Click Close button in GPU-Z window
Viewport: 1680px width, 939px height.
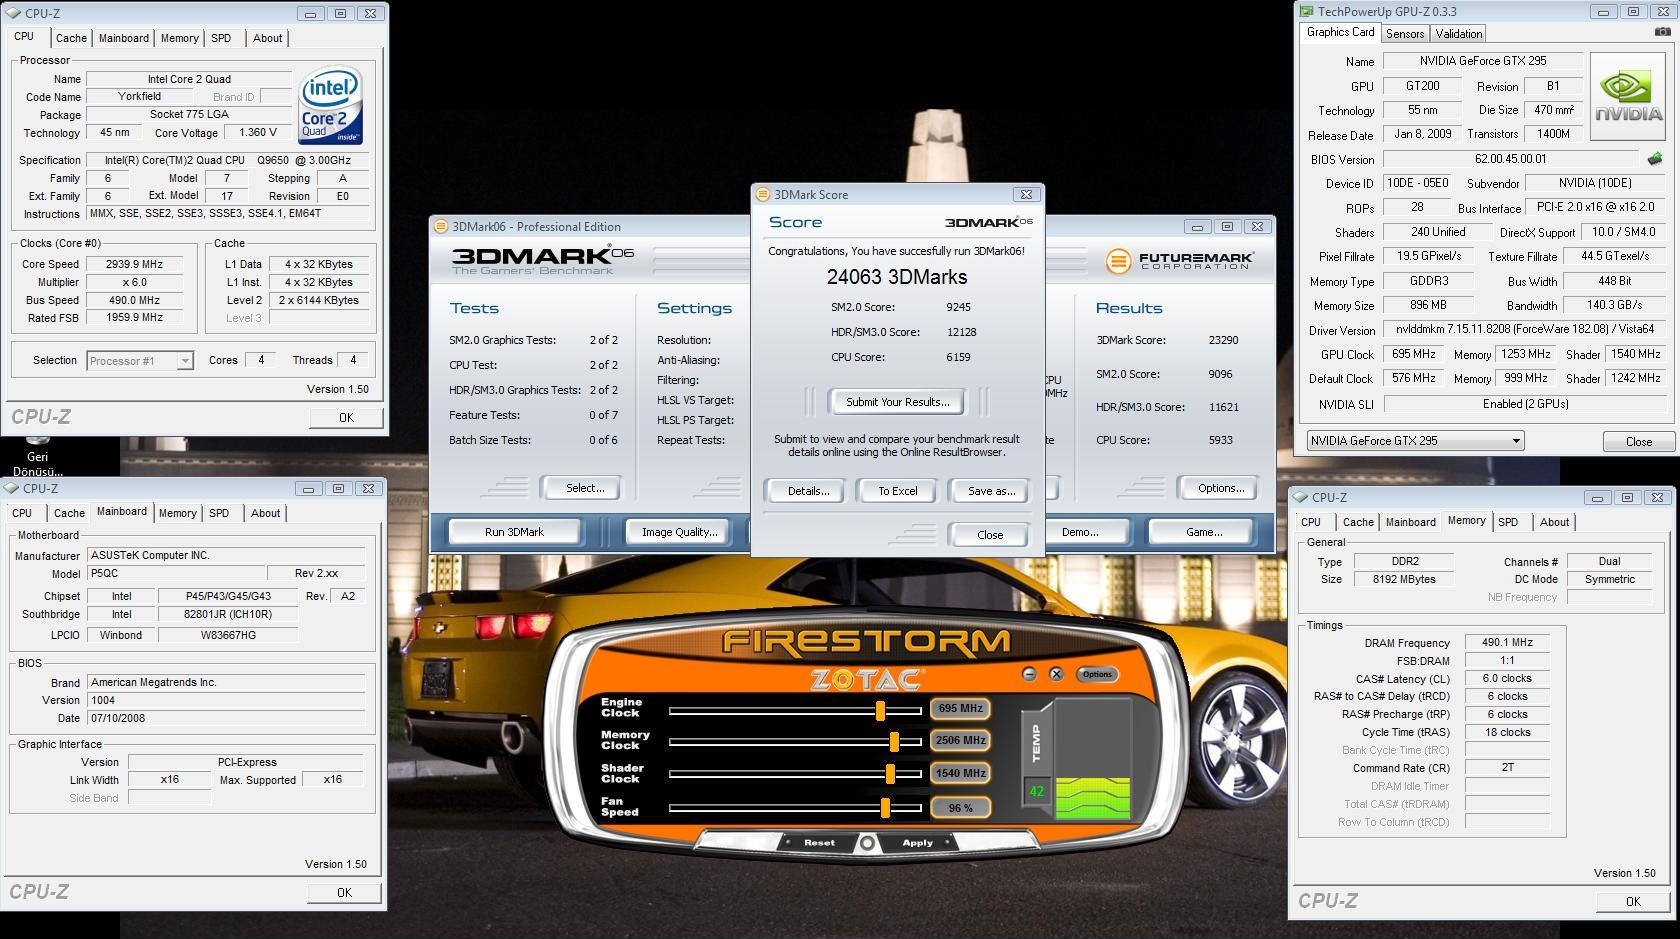click(x=1638, y=442)
